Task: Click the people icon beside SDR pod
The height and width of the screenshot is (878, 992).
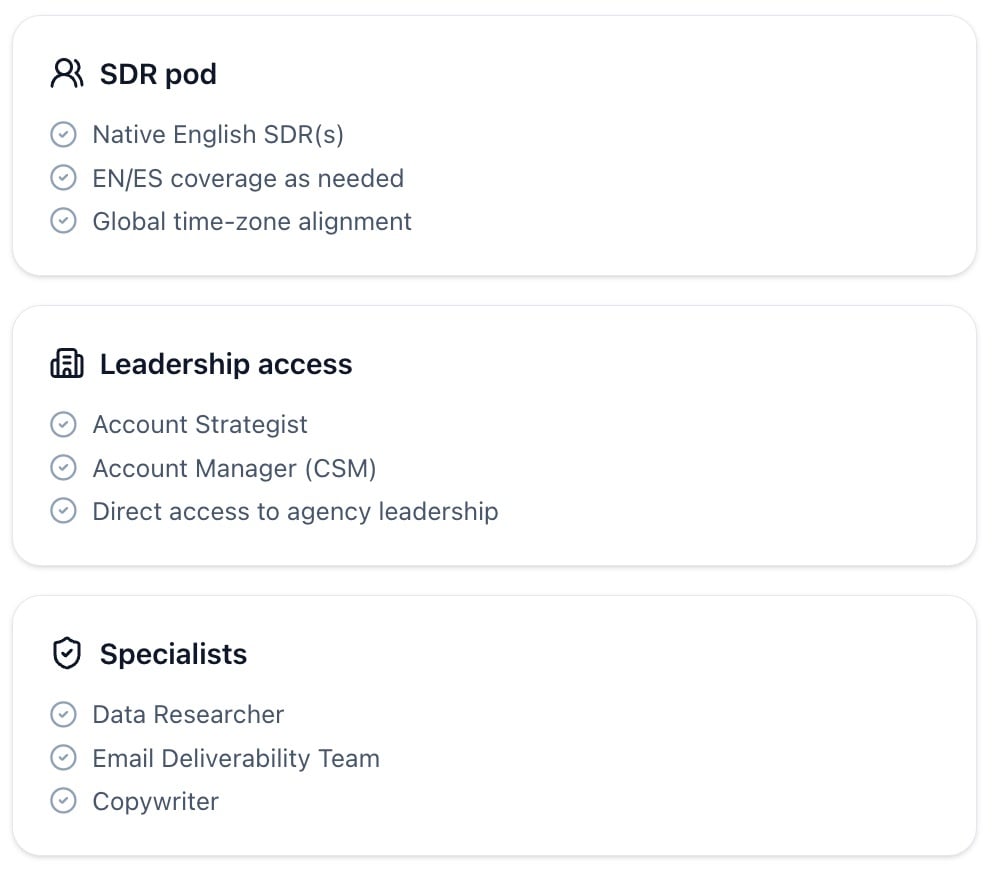Action: (67, 74)
